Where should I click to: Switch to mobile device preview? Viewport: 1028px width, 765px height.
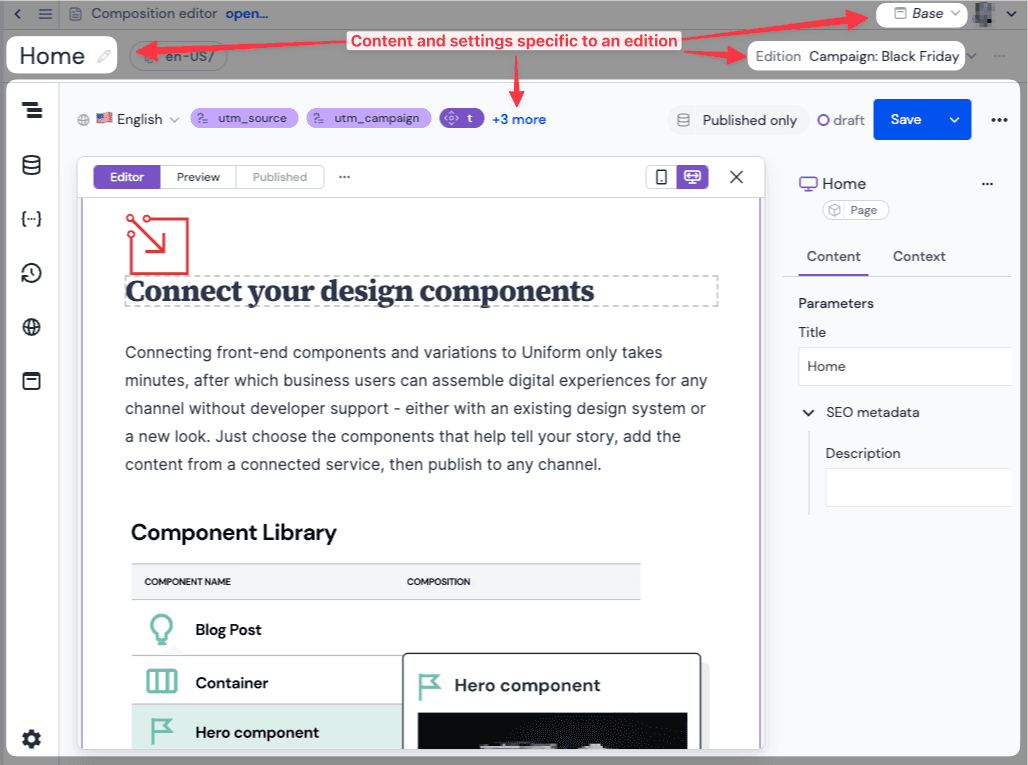pyautogui.click(x=662, y=177)
